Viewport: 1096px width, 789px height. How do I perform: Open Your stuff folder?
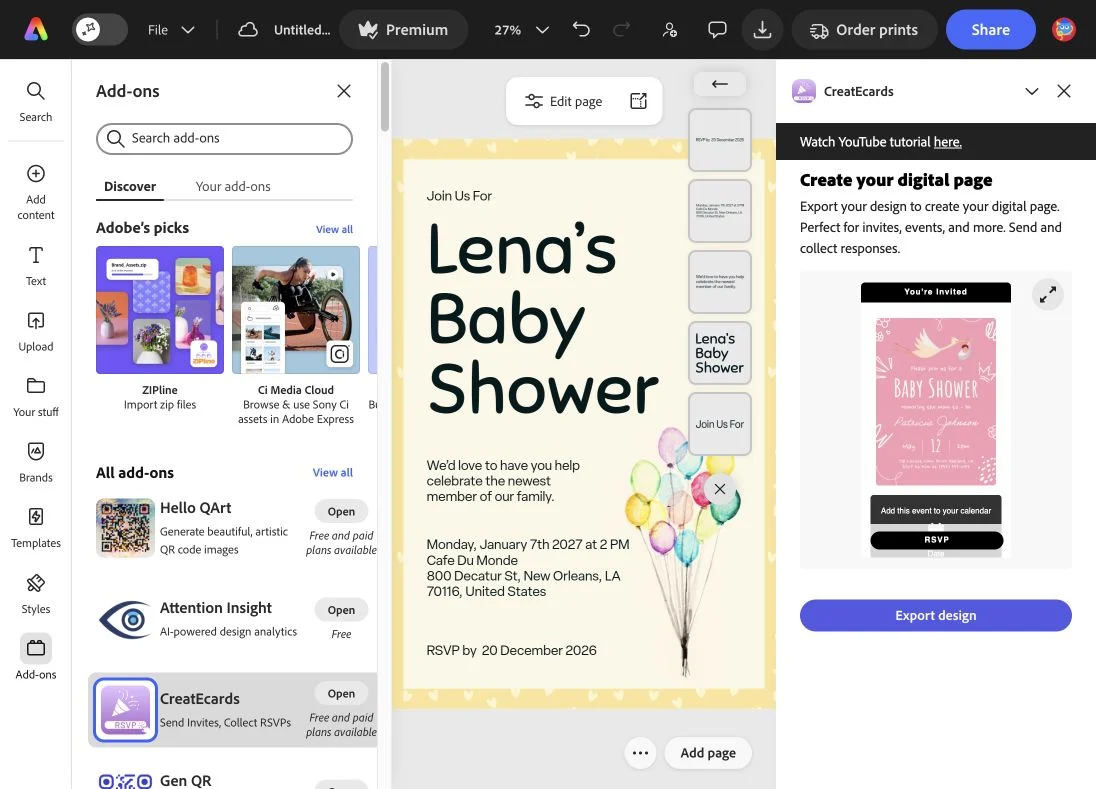point(36,398)
